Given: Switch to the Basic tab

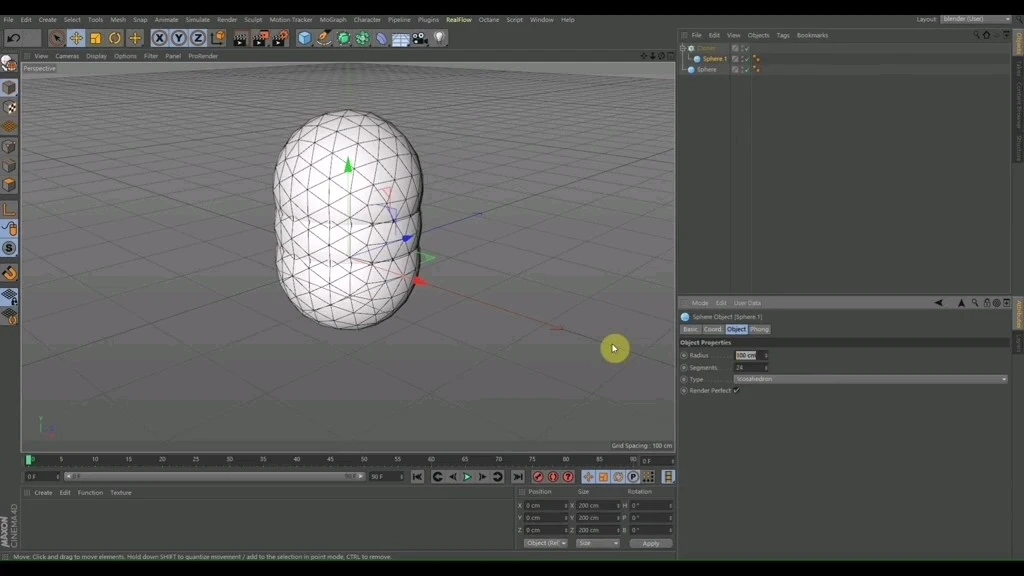Looking at the screenshot, I should 690,329.
